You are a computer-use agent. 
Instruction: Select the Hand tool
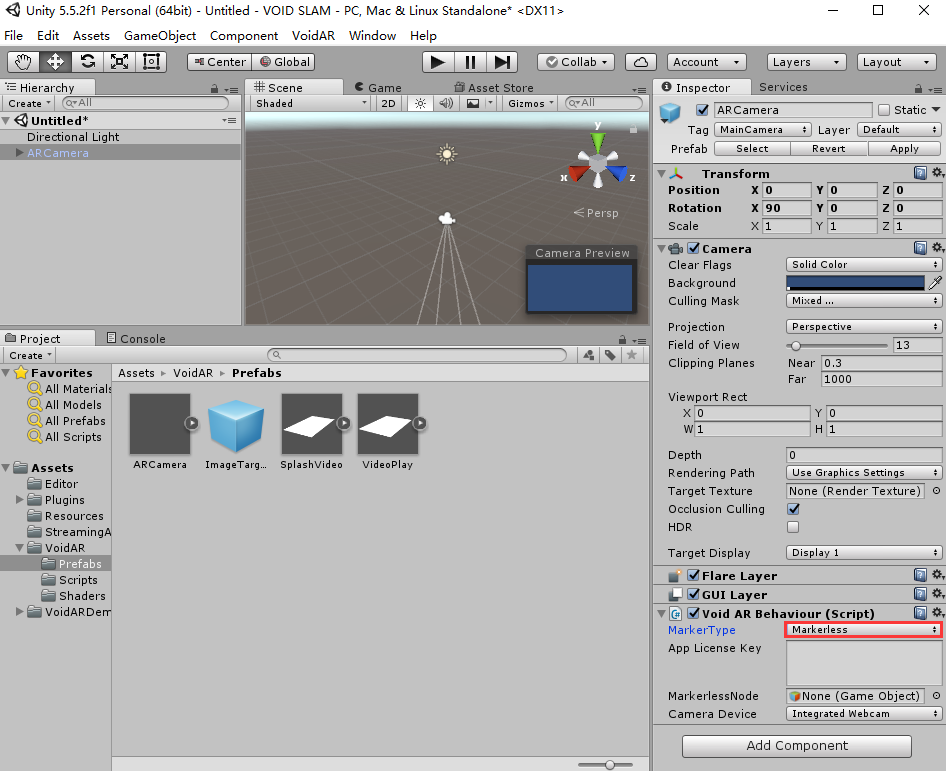(24, 62)
